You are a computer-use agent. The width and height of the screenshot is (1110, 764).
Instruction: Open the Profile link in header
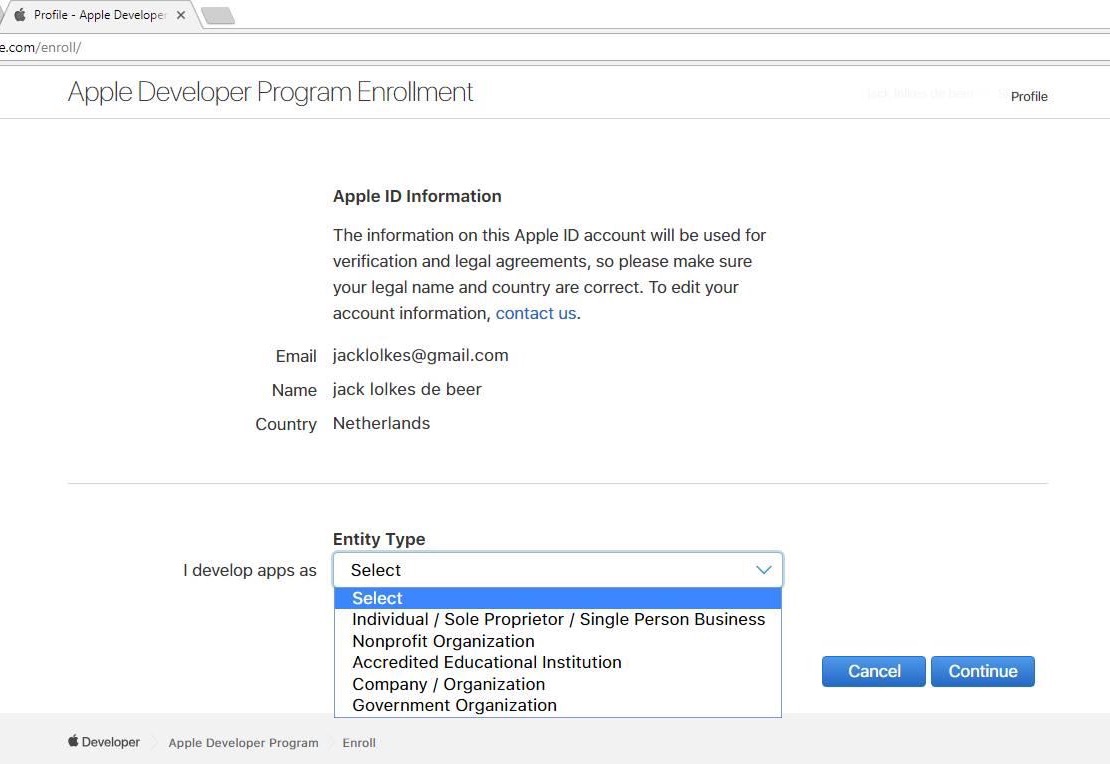[1029, 96]
